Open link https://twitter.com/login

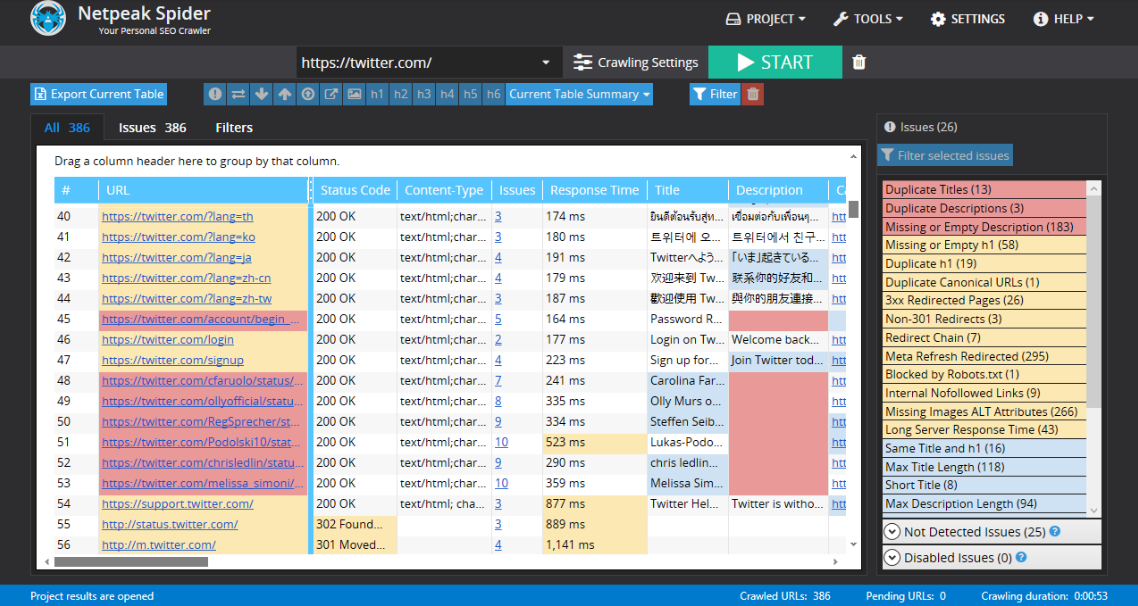tap(168, 340)
